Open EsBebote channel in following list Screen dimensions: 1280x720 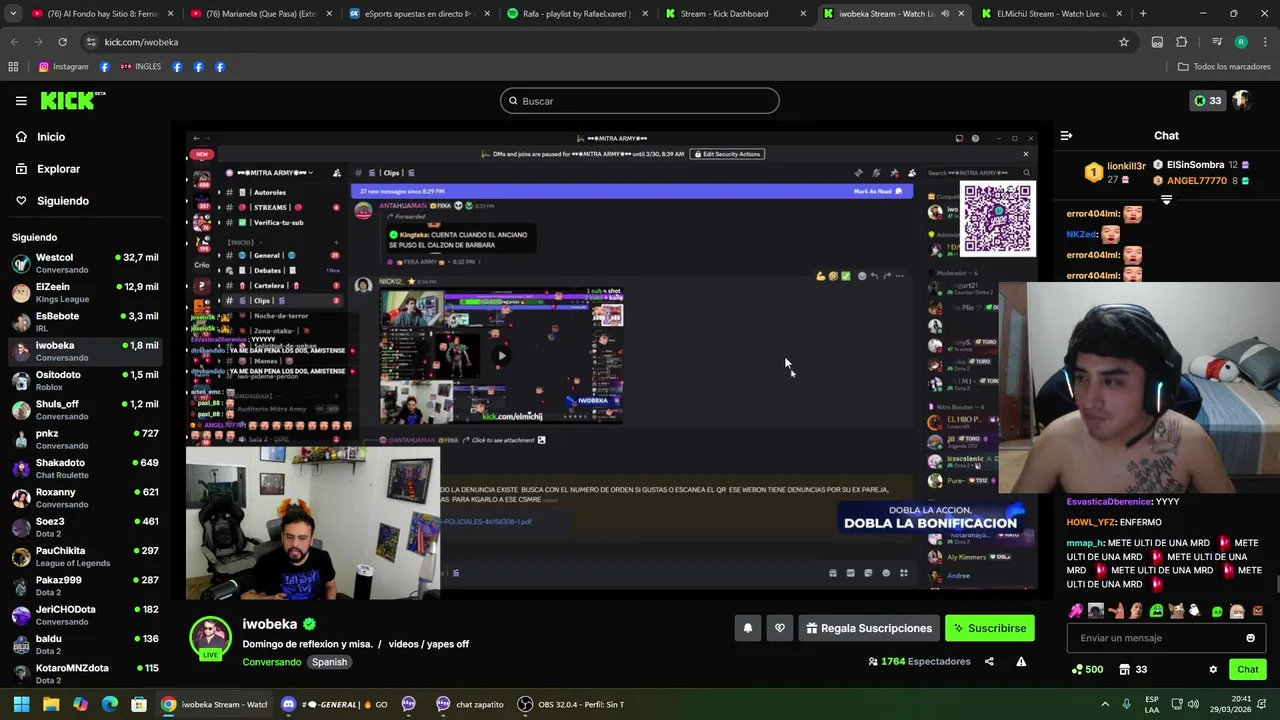85,322
